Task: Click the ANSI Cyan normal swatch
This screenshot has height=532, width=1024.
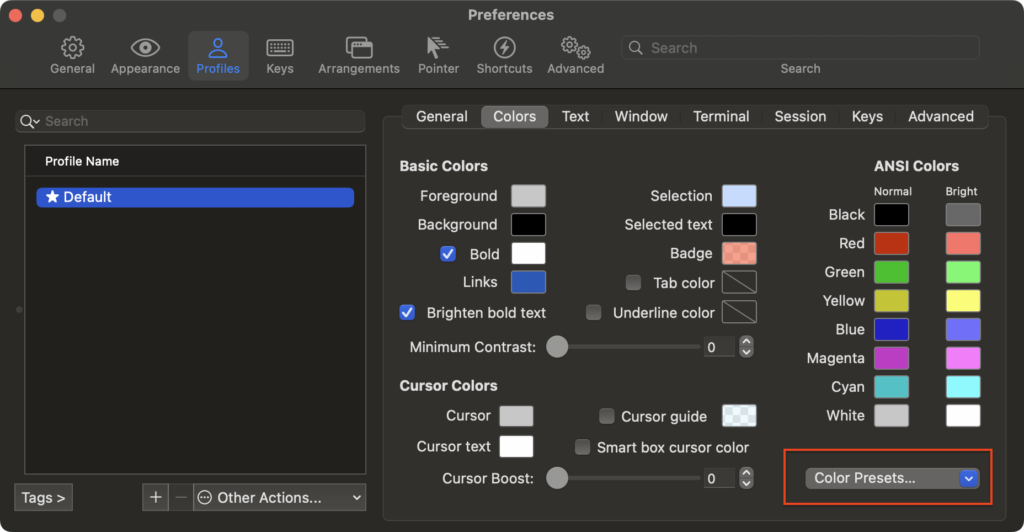Action: 891,387
